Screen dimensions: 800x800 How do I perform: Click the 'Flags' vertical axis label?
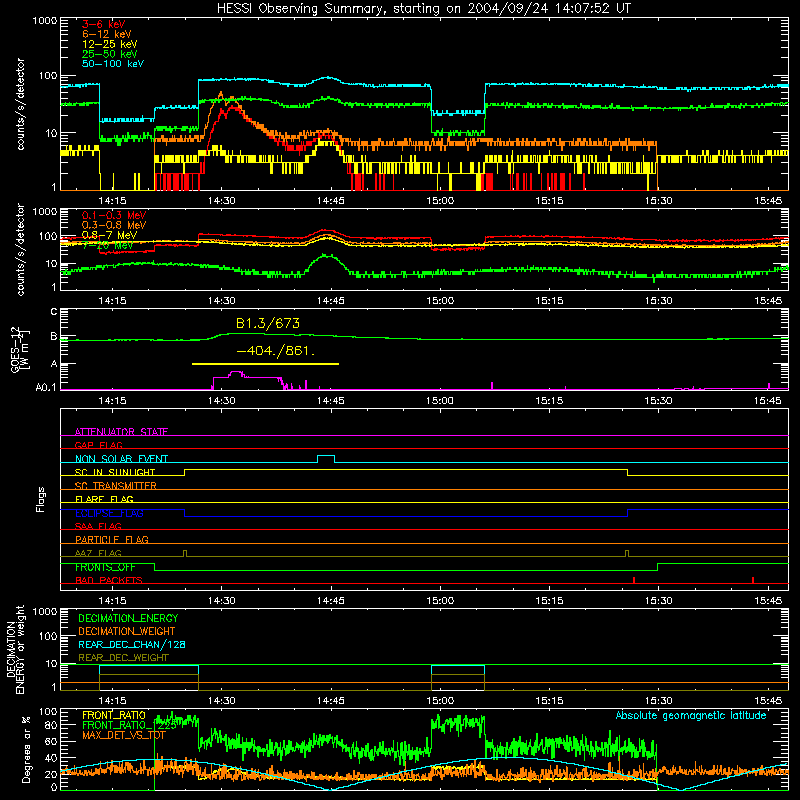(x=41, y=499)
